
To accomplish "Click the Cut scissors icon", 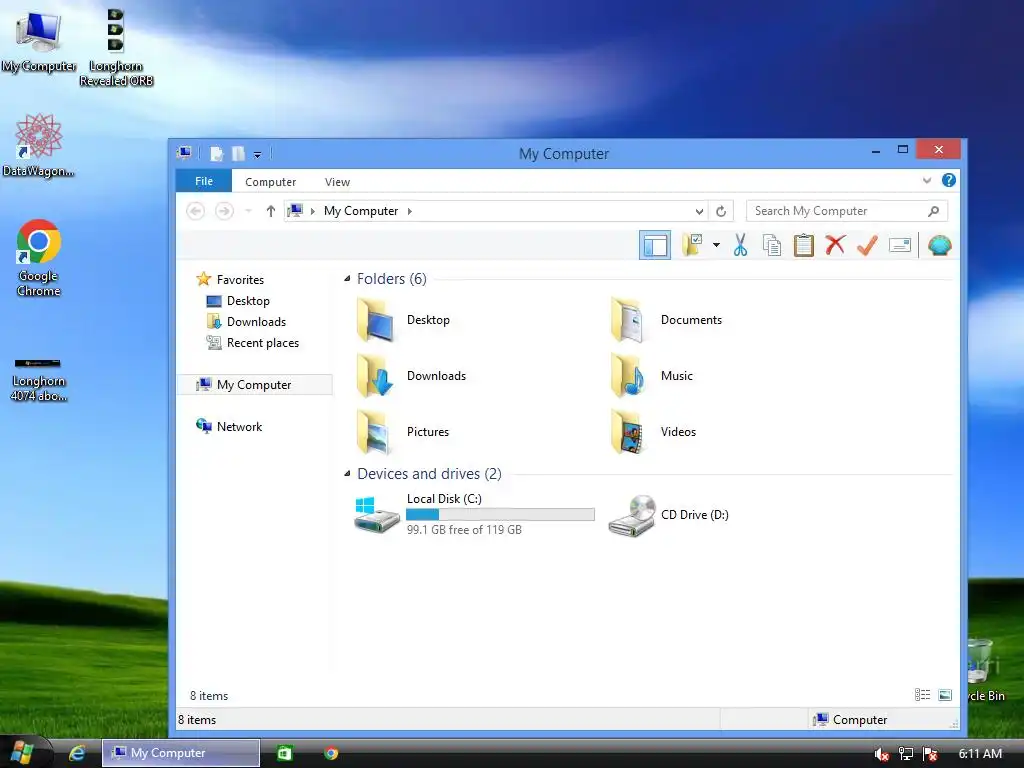I will pyautogui.click(x=740, y=246).
